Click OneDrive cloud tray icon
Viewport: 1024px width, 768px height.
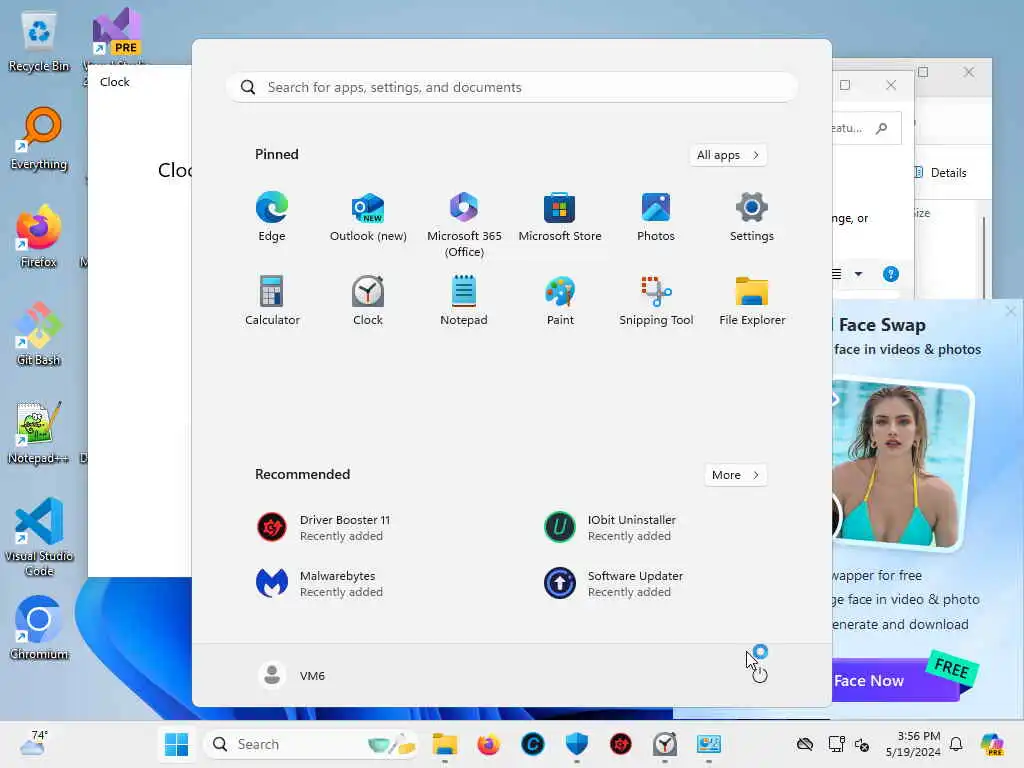coord(805,744)
